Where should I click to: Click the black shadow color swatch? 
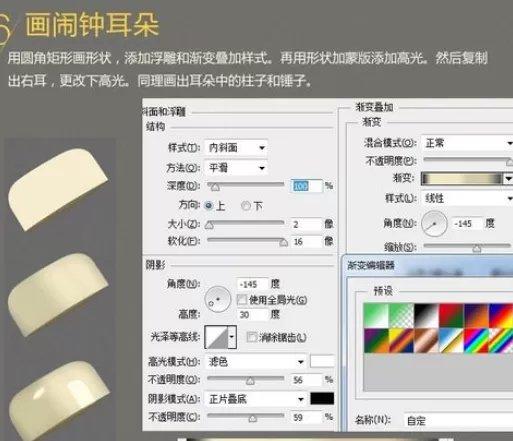(x=322, y=398)
